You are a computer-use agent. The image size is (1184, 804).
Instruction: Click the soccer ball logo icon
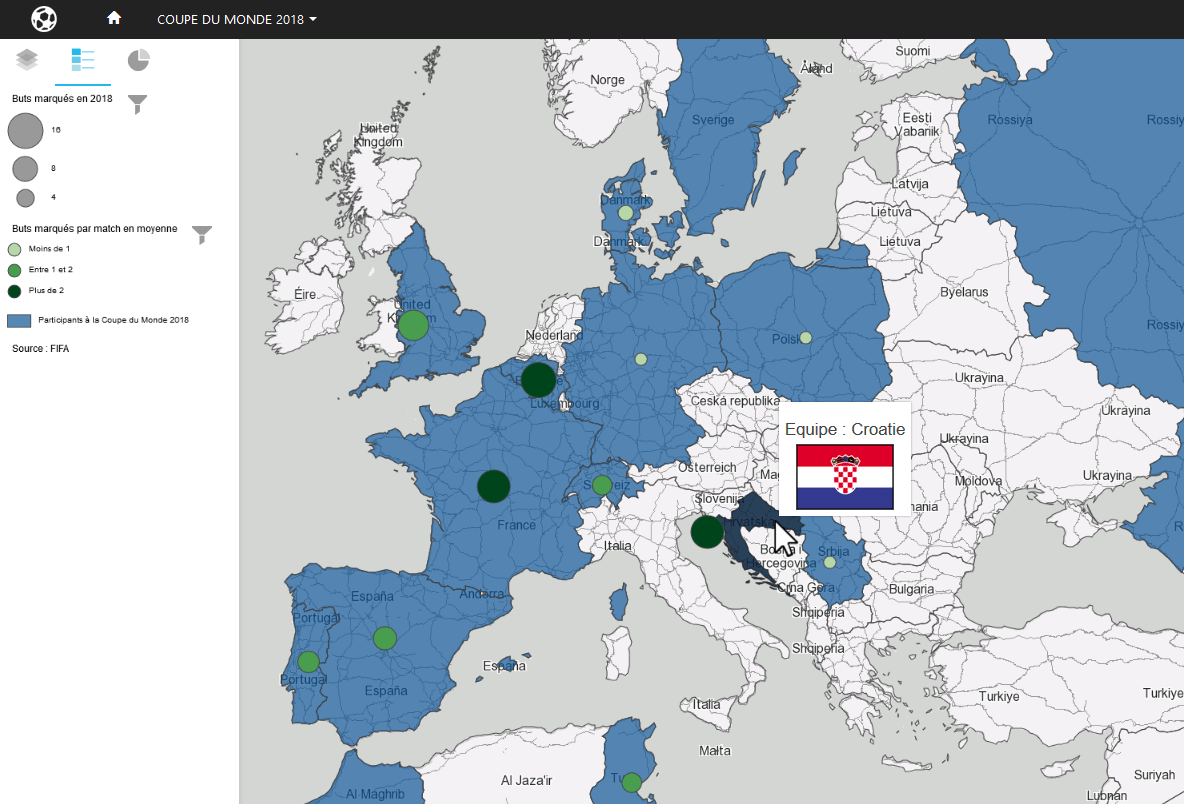click(x=44, y=19)
